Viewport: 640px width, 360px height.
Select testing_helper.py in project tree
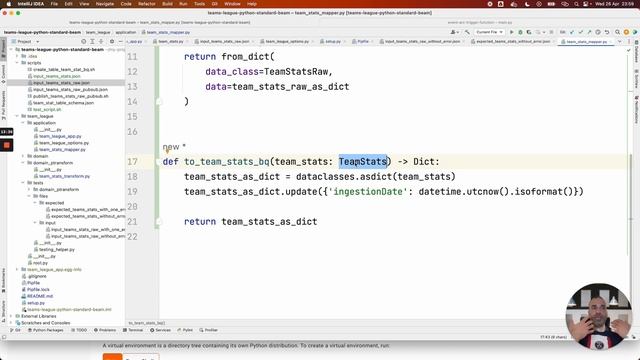pyautogui.click(x=56, y=249)
